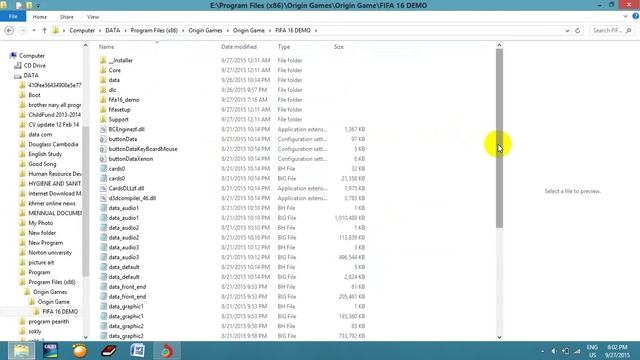Viewport: 640px width, 360px height.
Task: Sort files by the Name column
Action: pos(107,47)
